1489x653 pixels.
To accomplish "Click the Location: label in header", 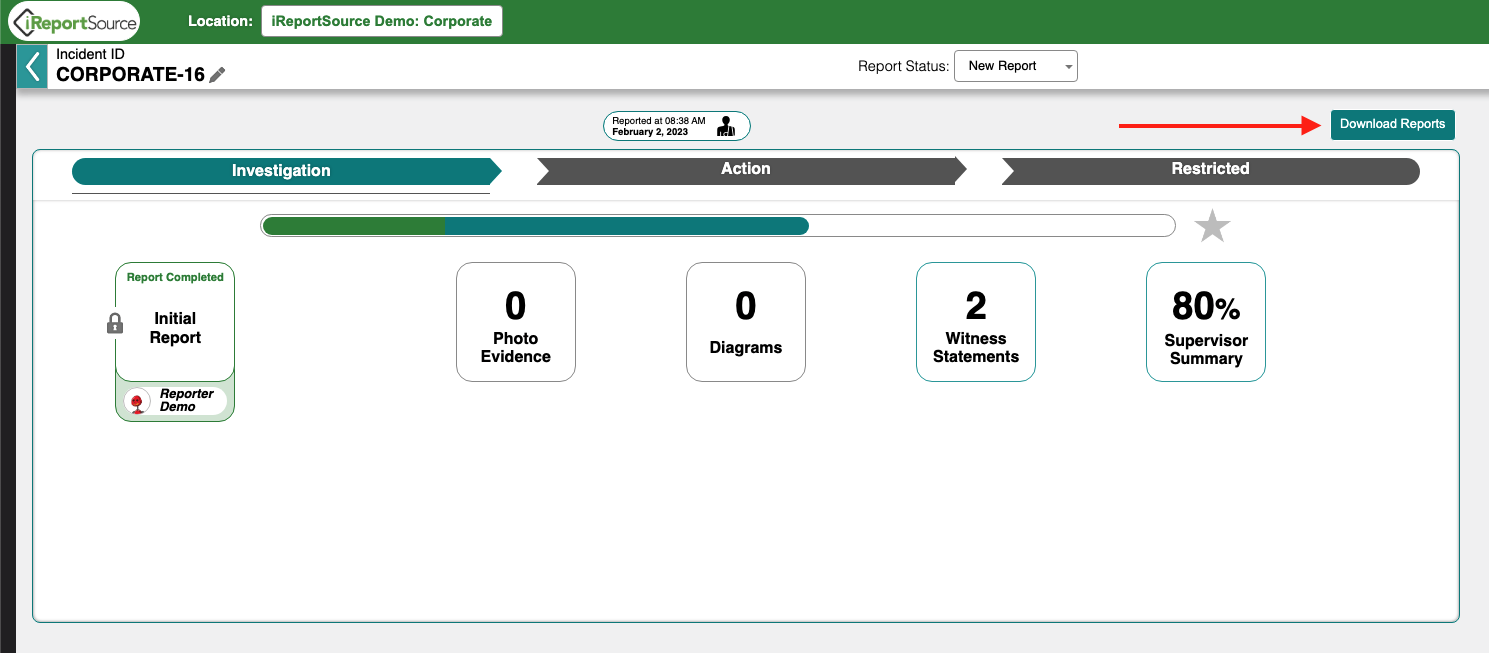I will pyautogui.click(x=220, y=21).
